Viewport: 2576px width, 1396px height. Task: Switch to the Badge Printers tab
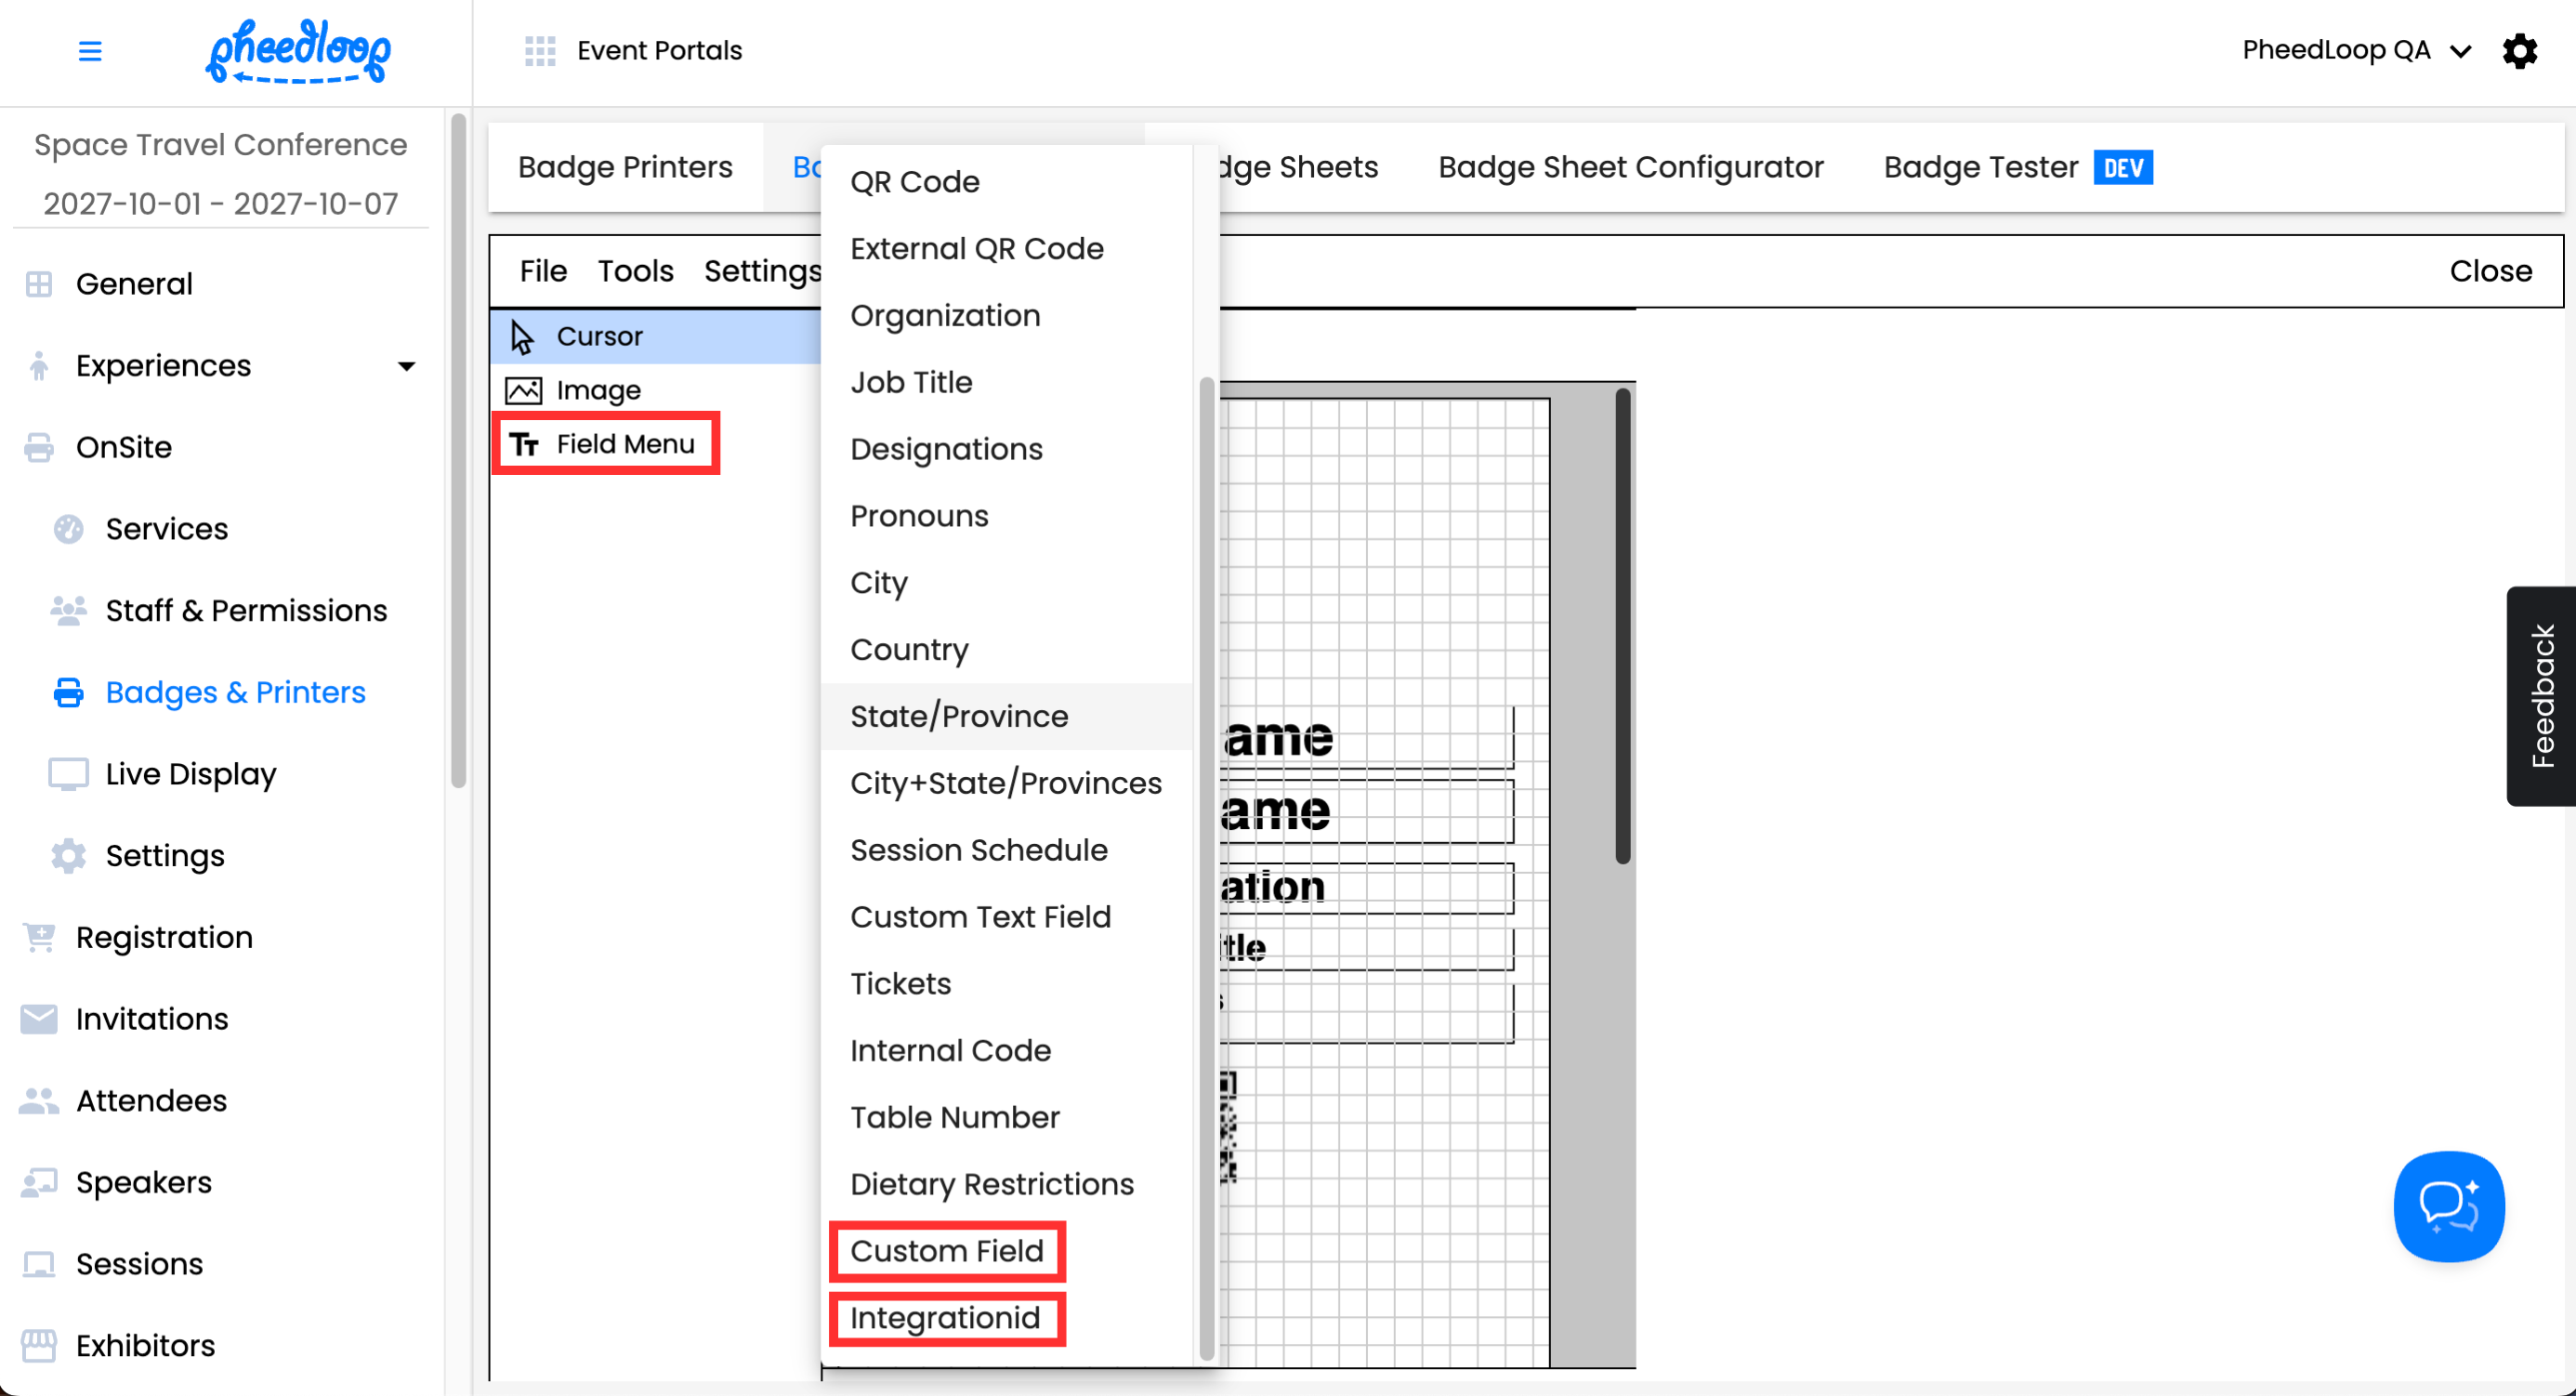tap(625, 167)
